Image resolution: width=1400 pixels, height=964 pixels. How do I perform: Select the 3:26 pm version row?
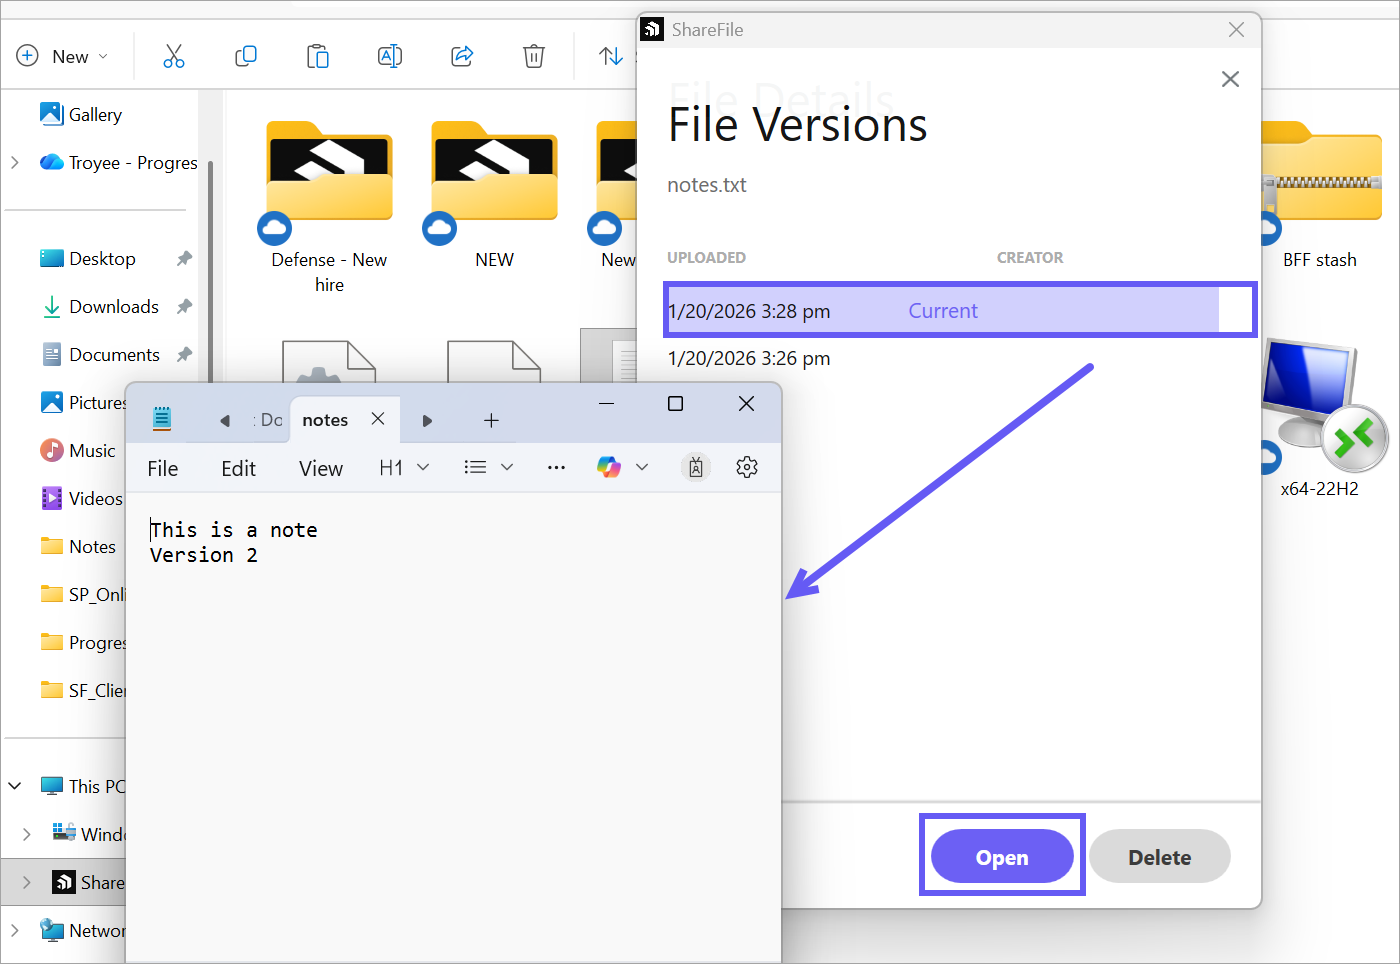pos(746,358)
